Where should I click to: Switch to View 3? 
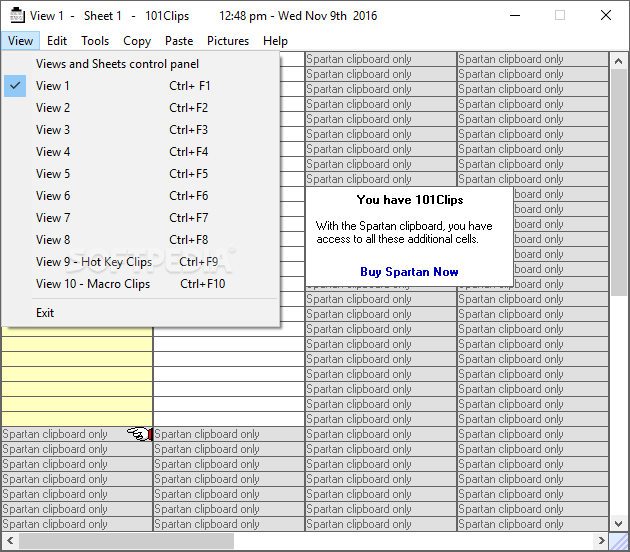(x=141, y=130)
